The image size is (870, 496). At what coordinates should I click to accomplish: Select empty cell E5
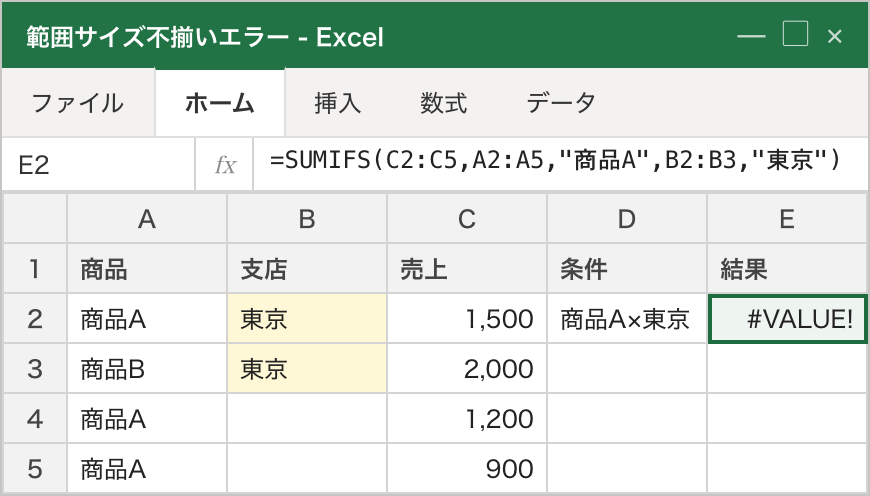pos(787,468)
